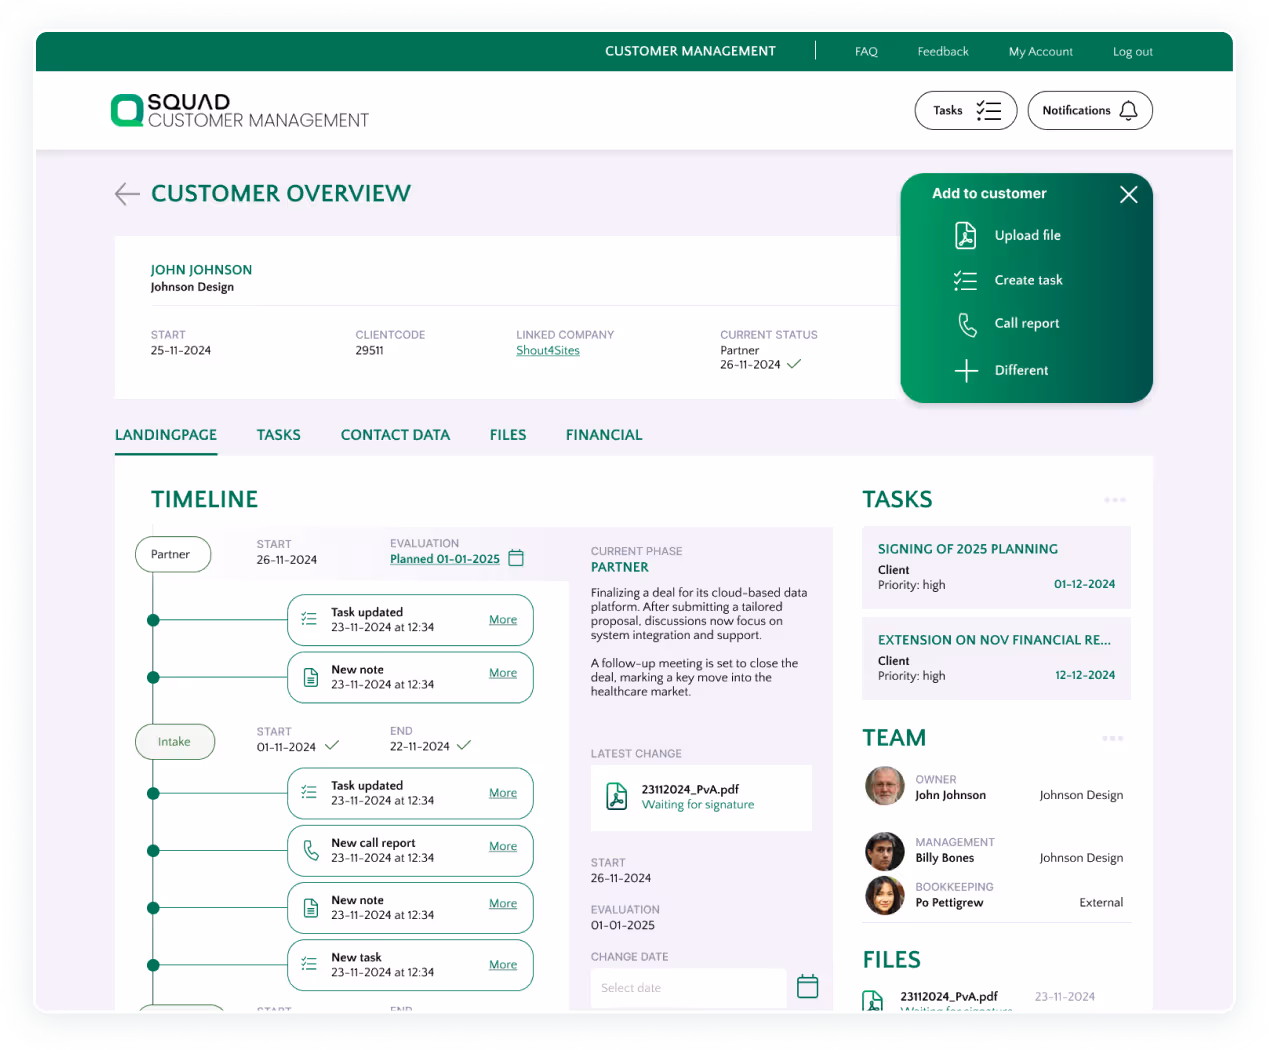Screen dimensions: 1269x1050
Task: Click note icon of Intake New note card
Action: 310,908
